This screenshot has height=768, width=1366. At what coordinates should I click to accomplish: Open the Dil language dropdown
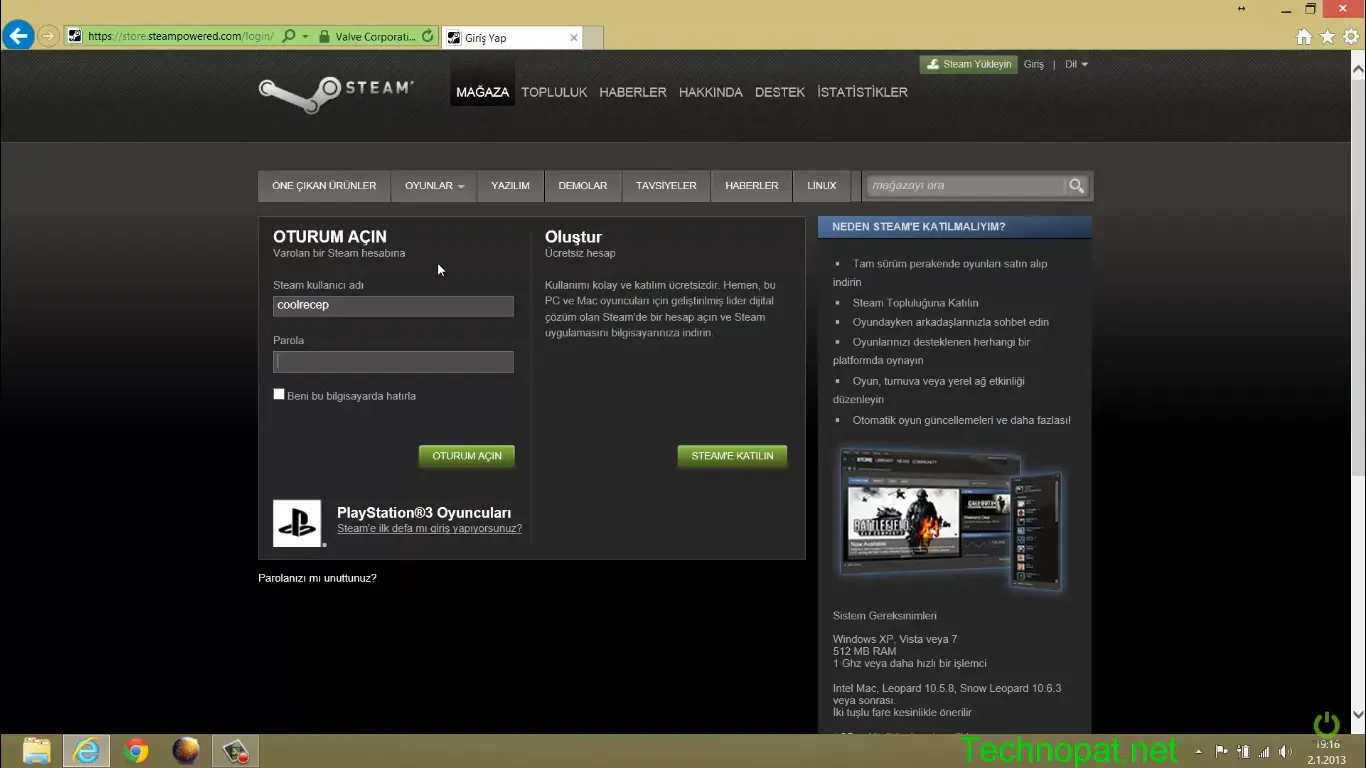coord(1076,64)
